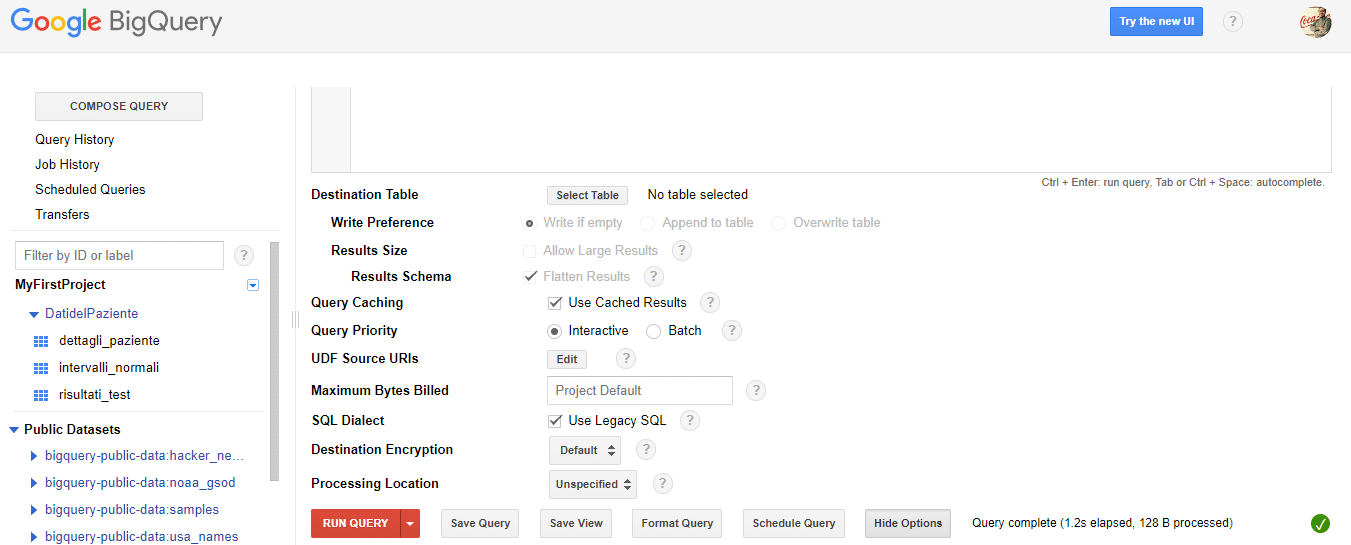Click help icon next to Use Cached Results
Viewport: 1351px width, 545px height.
tap(710, 302)
